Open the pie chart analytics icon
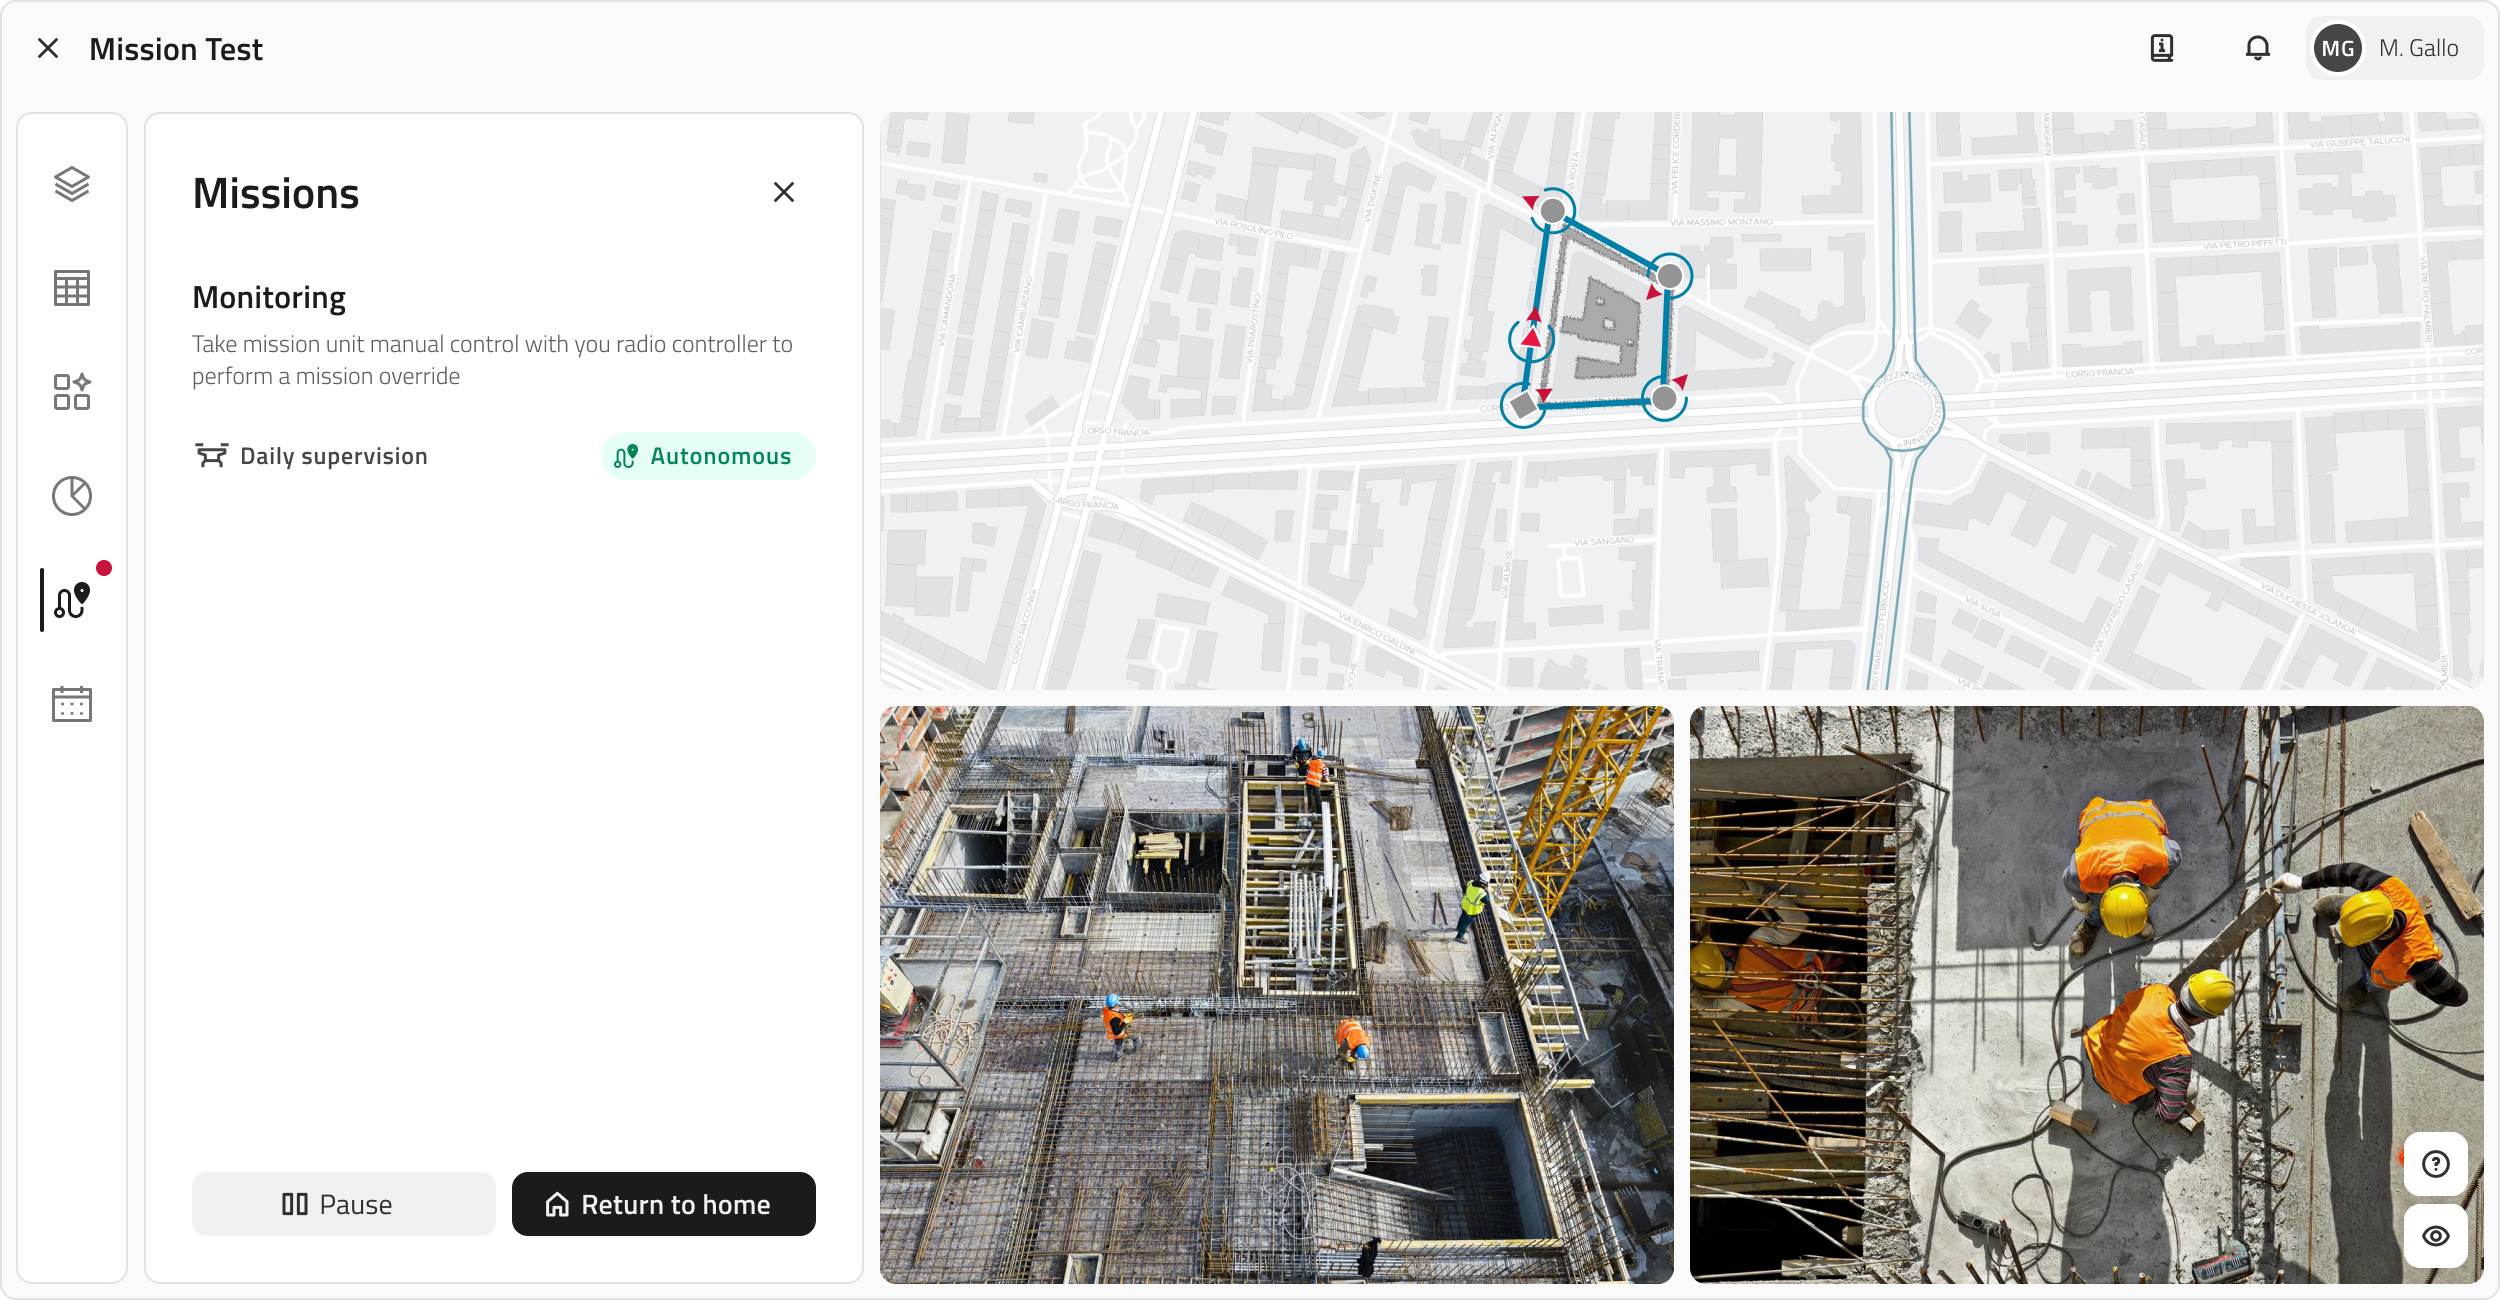The width and height of the screenshot is (2500, 1300). pos(72,496)
